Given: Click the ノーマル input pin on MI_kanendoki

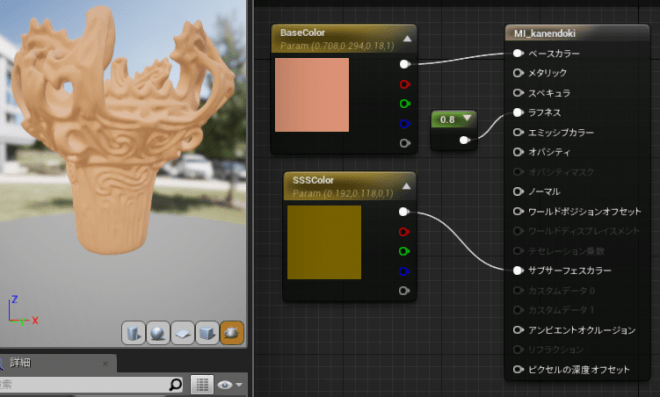Looking at the screenshot, I should click(518, 192).
